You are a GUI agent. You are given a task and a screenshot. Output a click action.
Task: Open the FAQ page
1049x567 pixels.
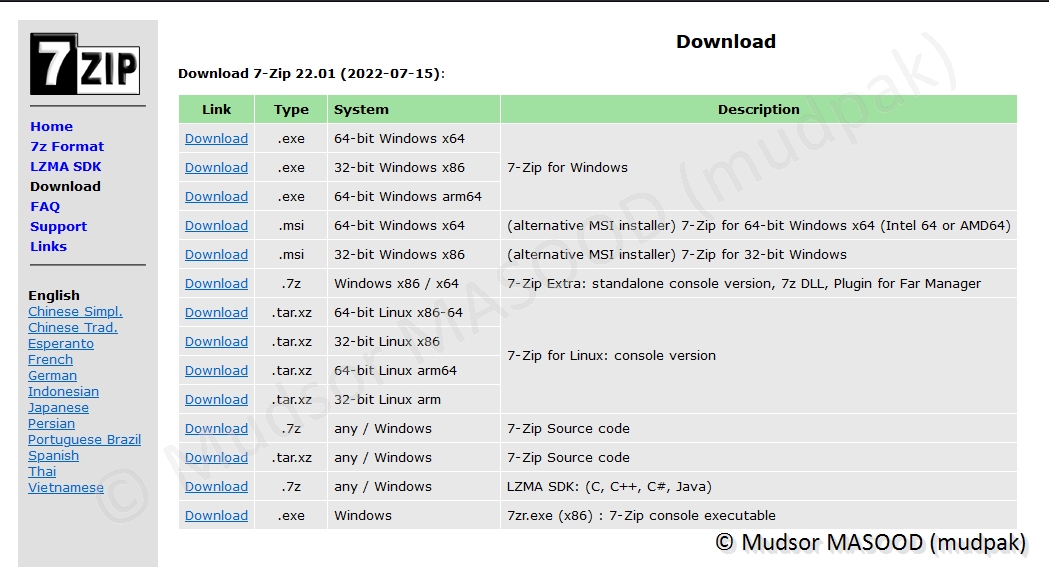point(45,207)
